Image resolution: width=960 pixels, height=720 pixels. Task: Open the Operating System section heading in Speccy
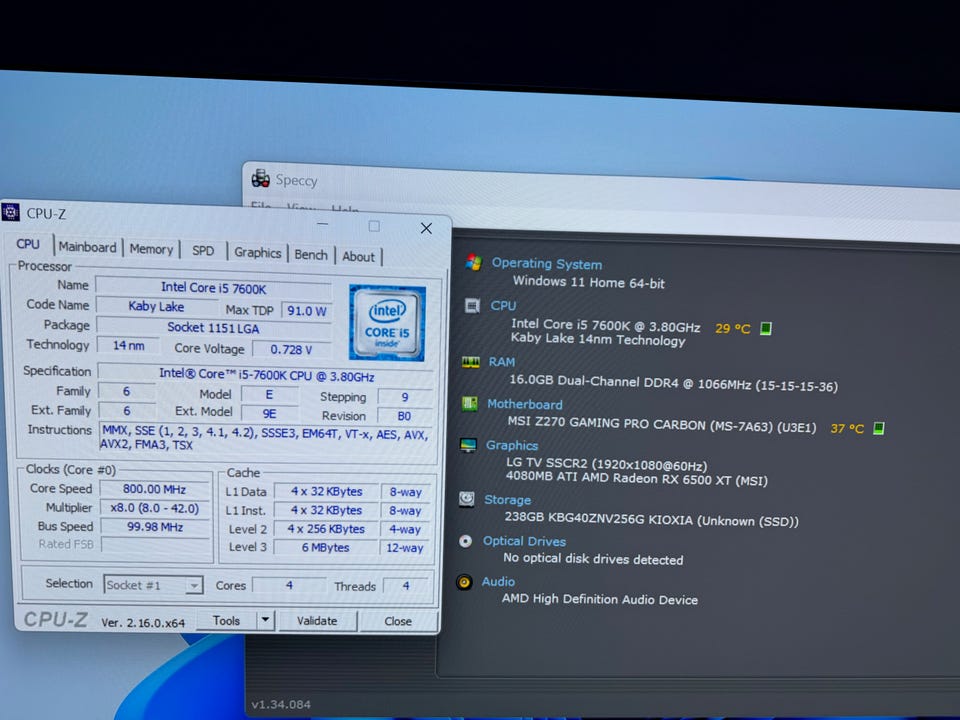(x=547, y=264)
